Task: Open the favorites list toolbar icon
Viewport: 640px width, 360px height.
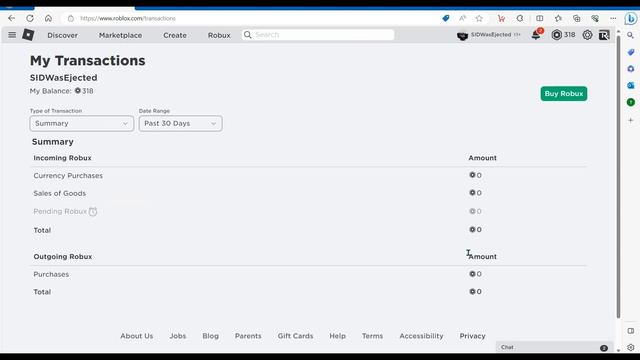Action: point(558,18)
